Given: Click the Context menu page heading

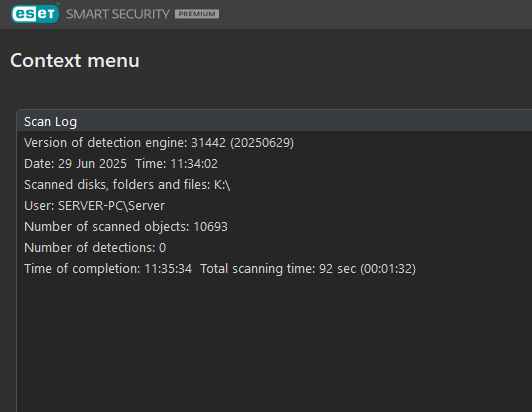Looking at the screenshot, I should (75, 61).
